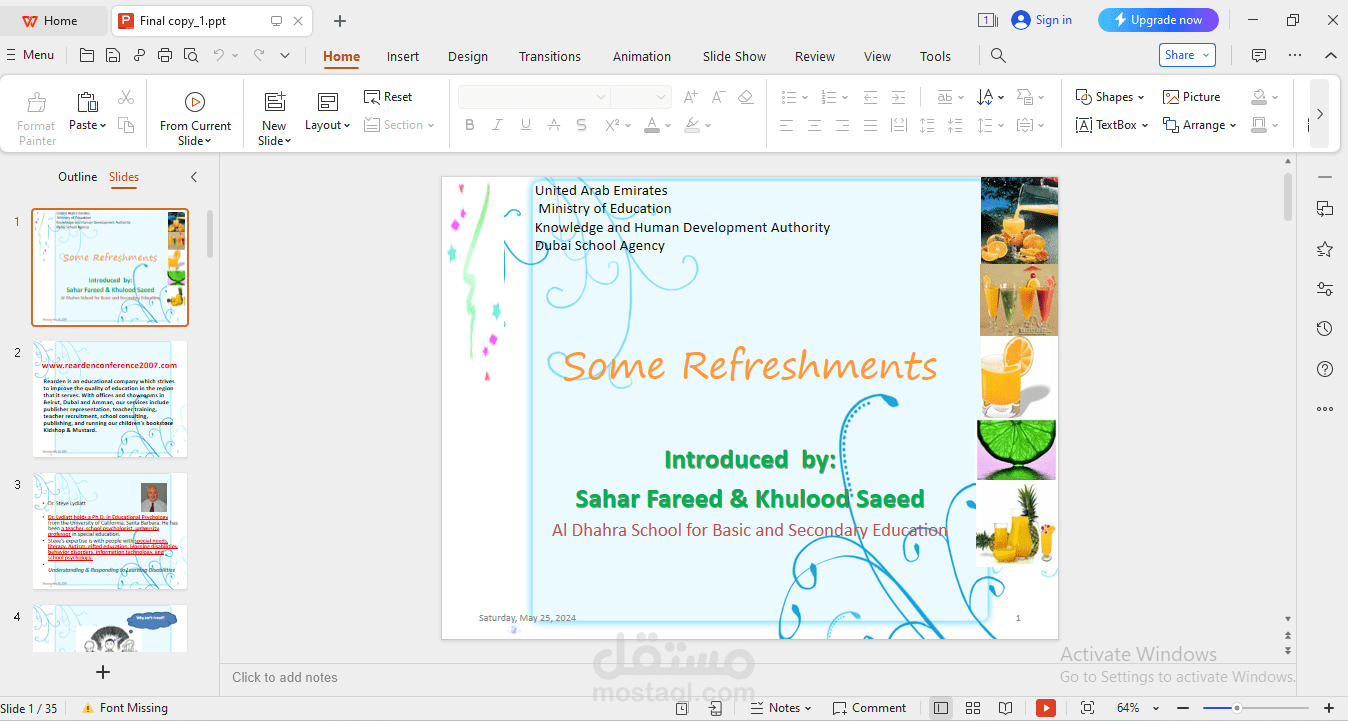Switch to Slide Sorter view in status bar

pyautogui.click(x=973, y=708)
